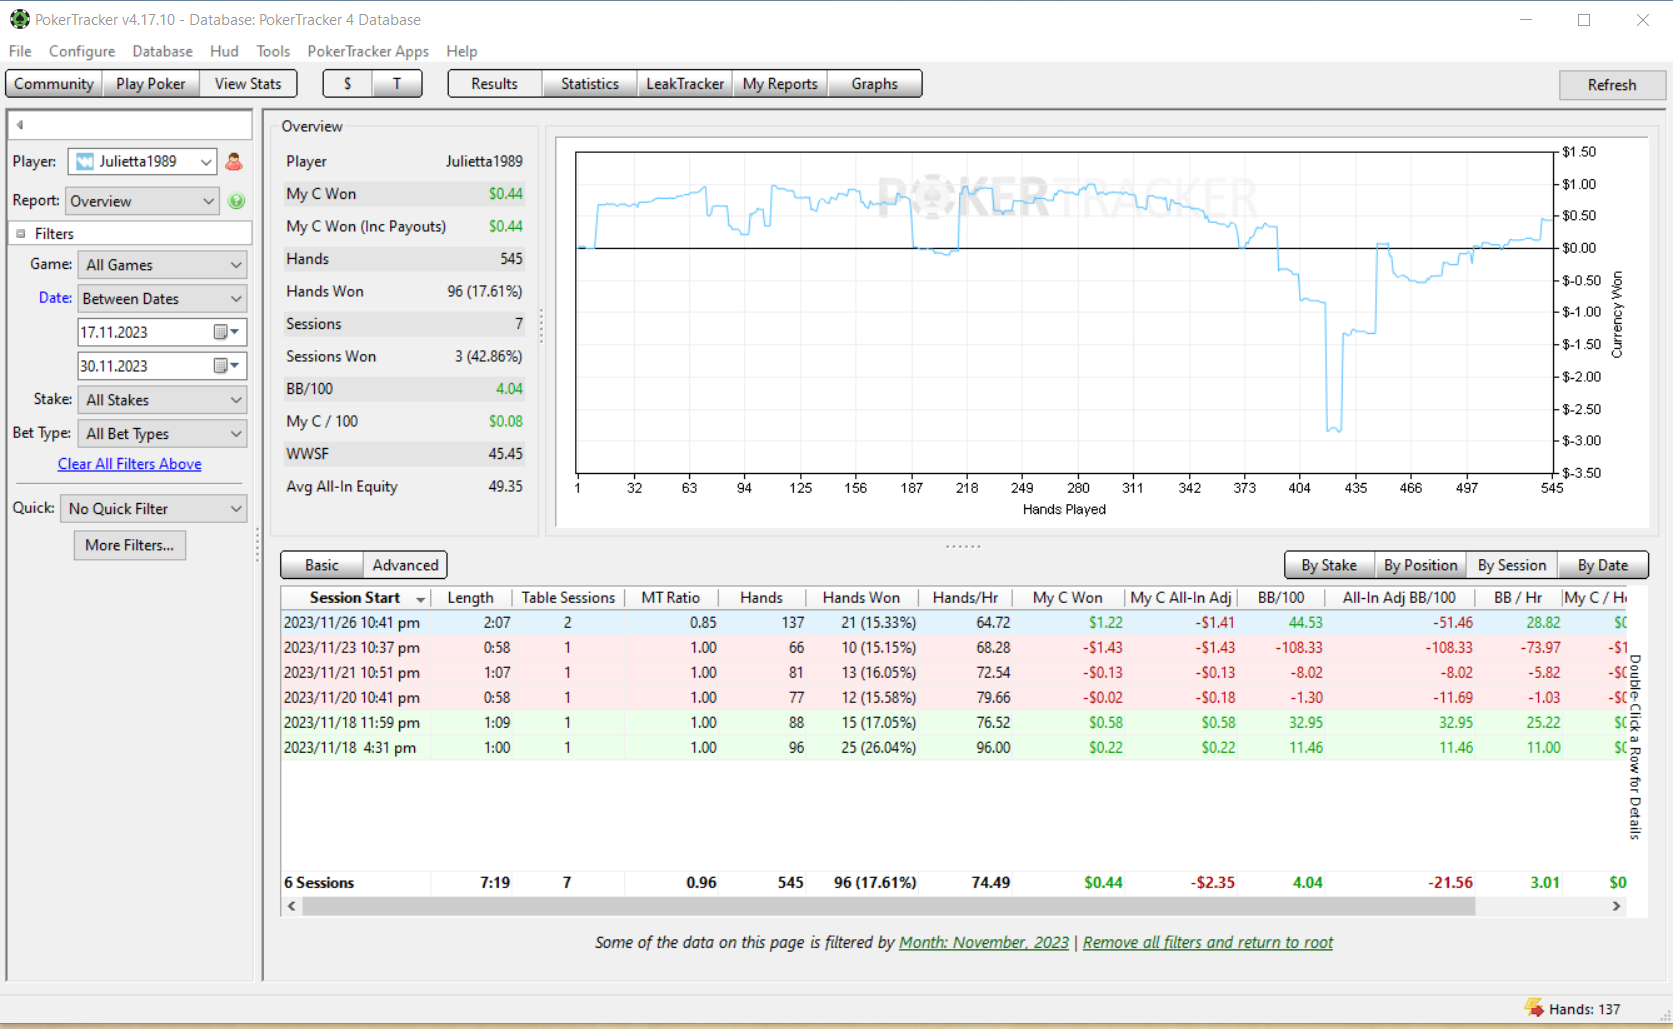Select the T tournament toggle
The width and height of the screenshot is (1673, 1029).
coord(397,84)
